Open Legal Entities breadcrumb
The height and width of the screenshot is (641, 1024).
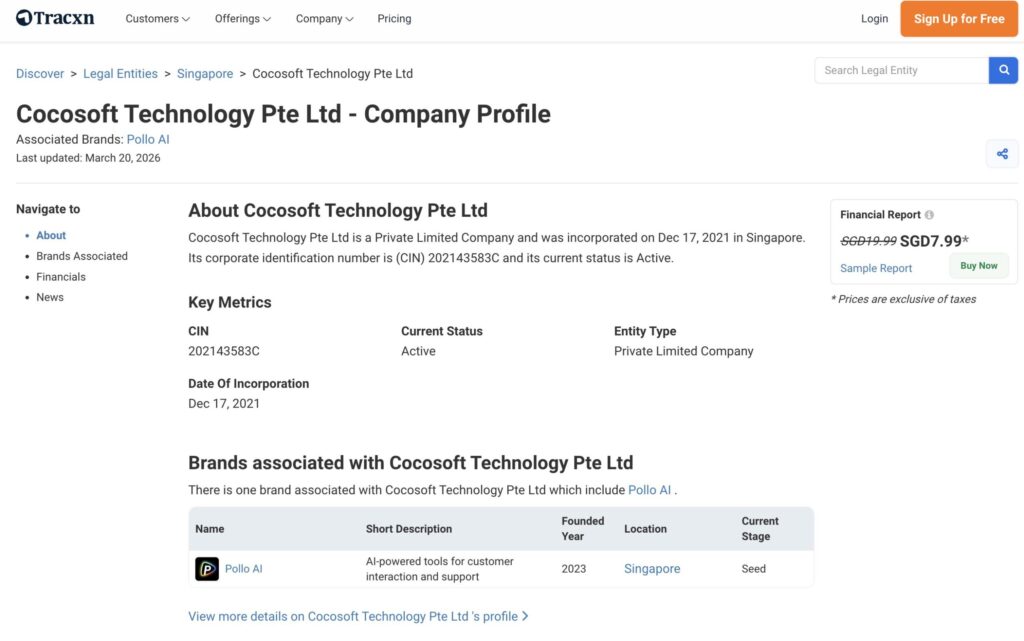tap(120, 74)
